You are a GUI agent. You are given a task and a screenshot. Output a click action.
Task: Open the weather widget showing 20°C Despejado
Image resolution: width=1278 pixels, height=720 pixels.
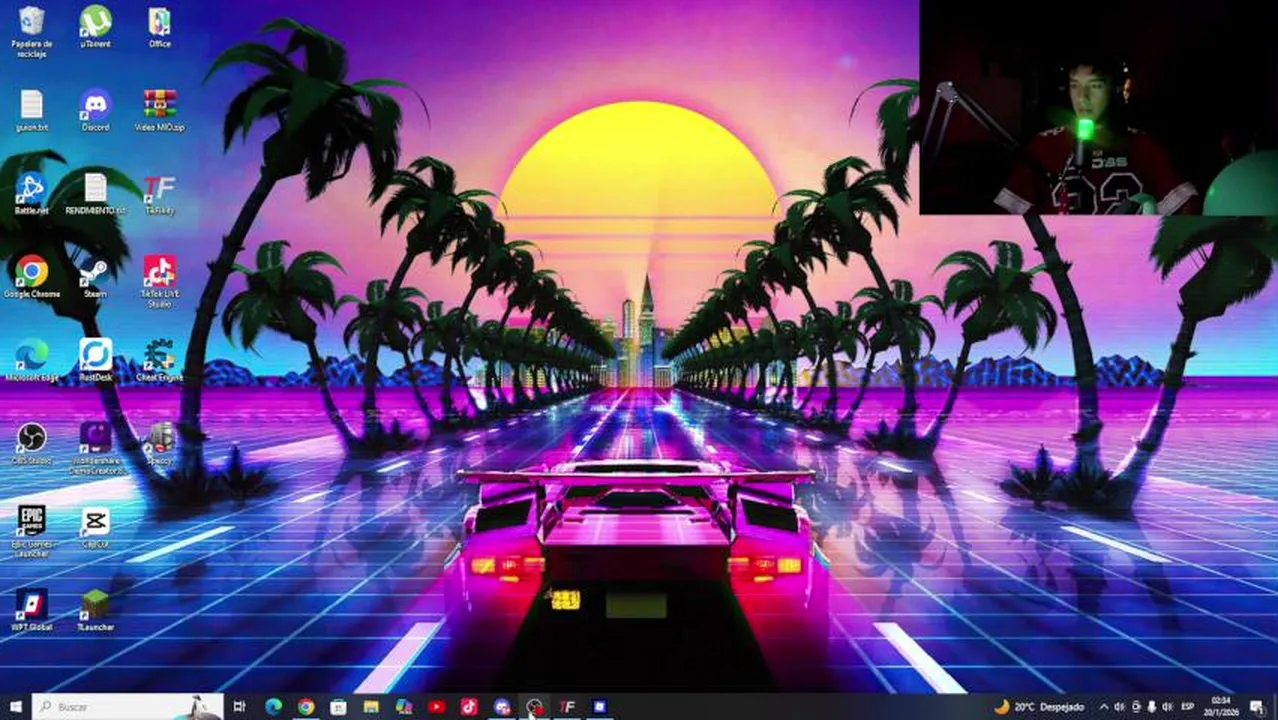[1039, 707]
